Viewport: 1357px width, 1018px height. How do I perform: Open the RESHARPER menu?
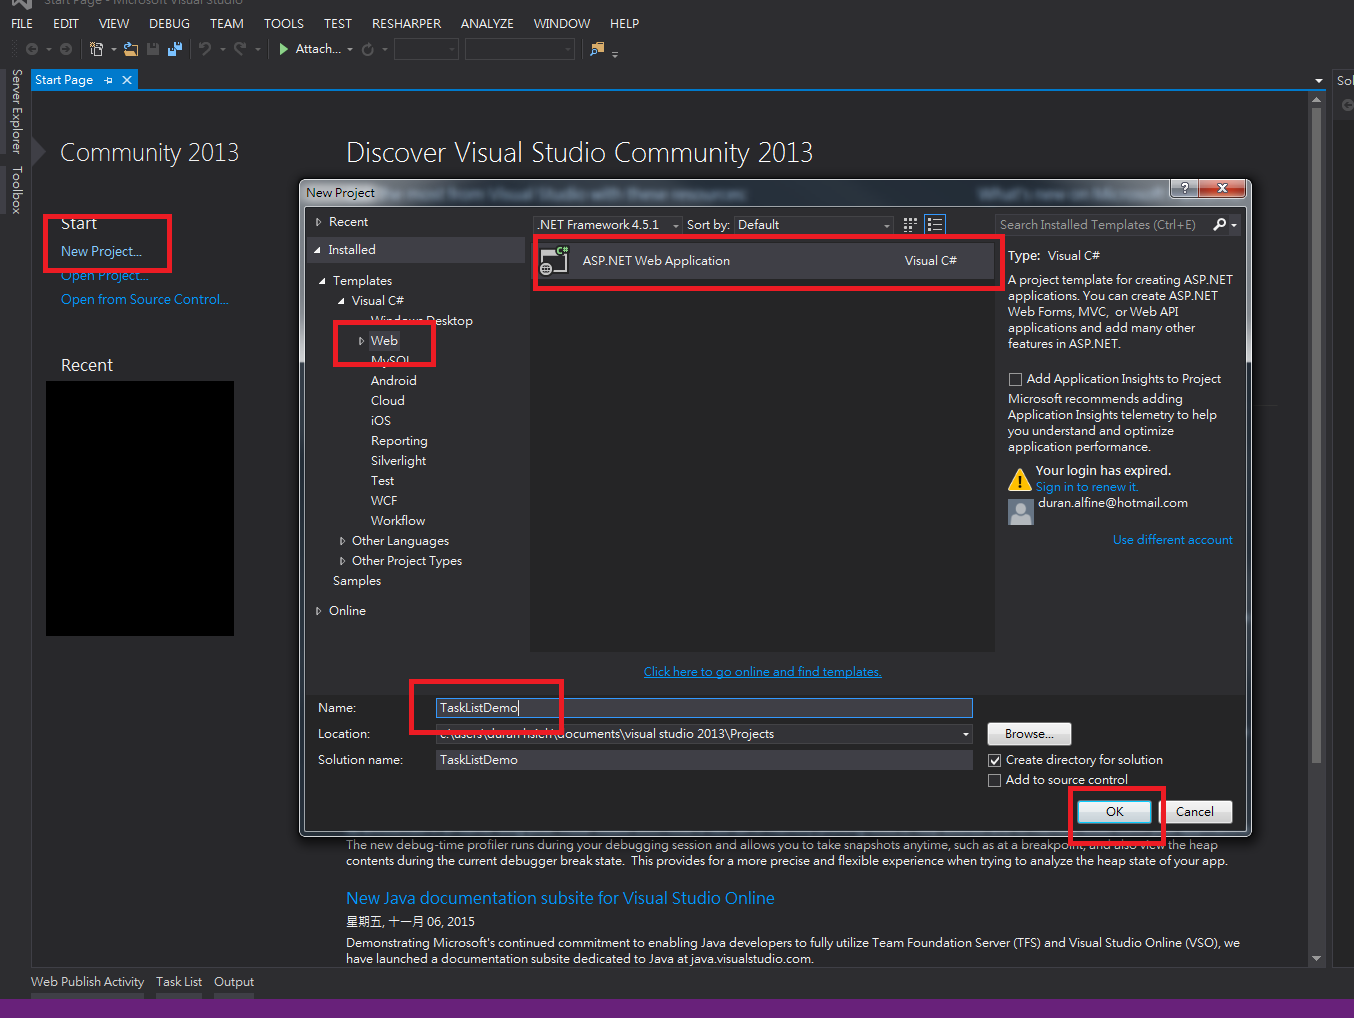coord(406,23)
